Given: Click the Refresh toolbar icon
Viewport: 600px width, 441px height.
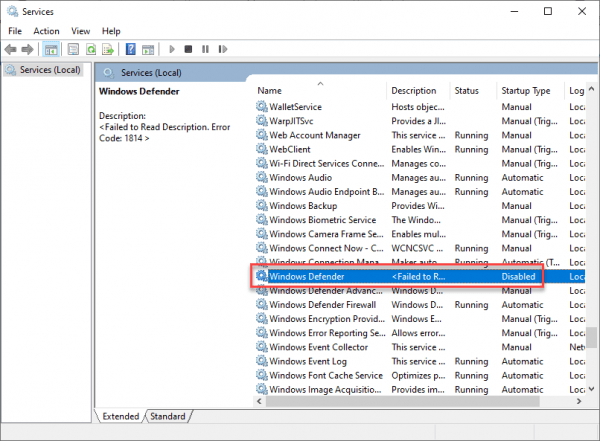Looking at the screenshot, I should 91,49.
